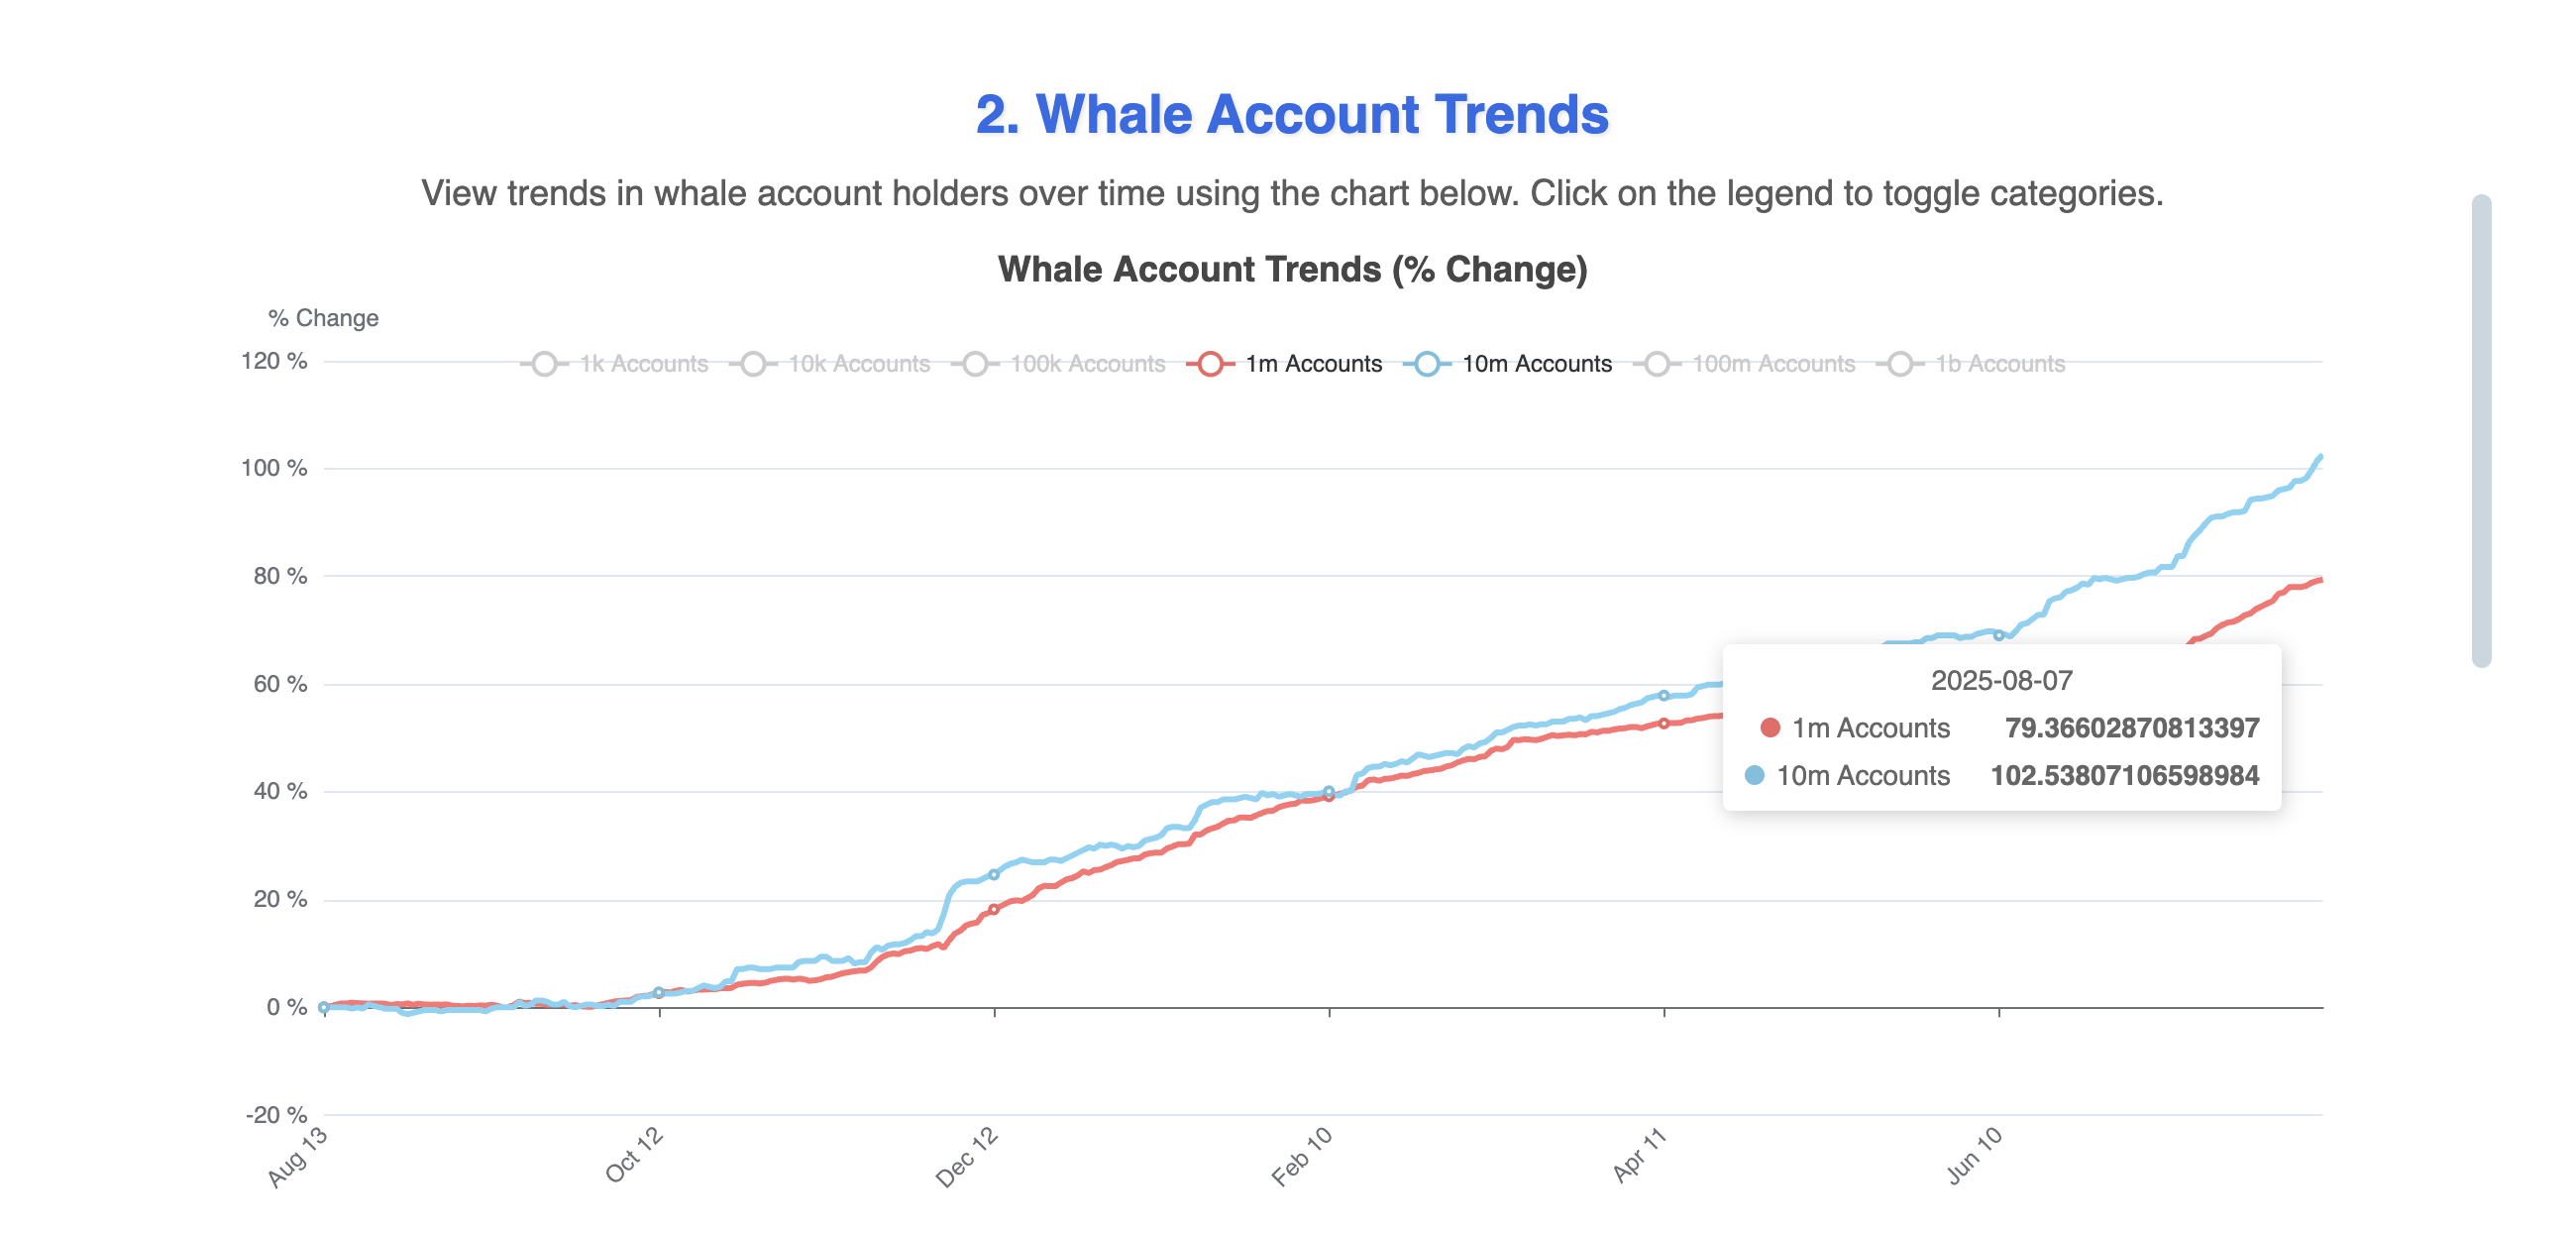Viewport: 2576px width, 1233px height.
Task: Click the tooltip date 2025-08-07
Action: tap(2001, 681)
